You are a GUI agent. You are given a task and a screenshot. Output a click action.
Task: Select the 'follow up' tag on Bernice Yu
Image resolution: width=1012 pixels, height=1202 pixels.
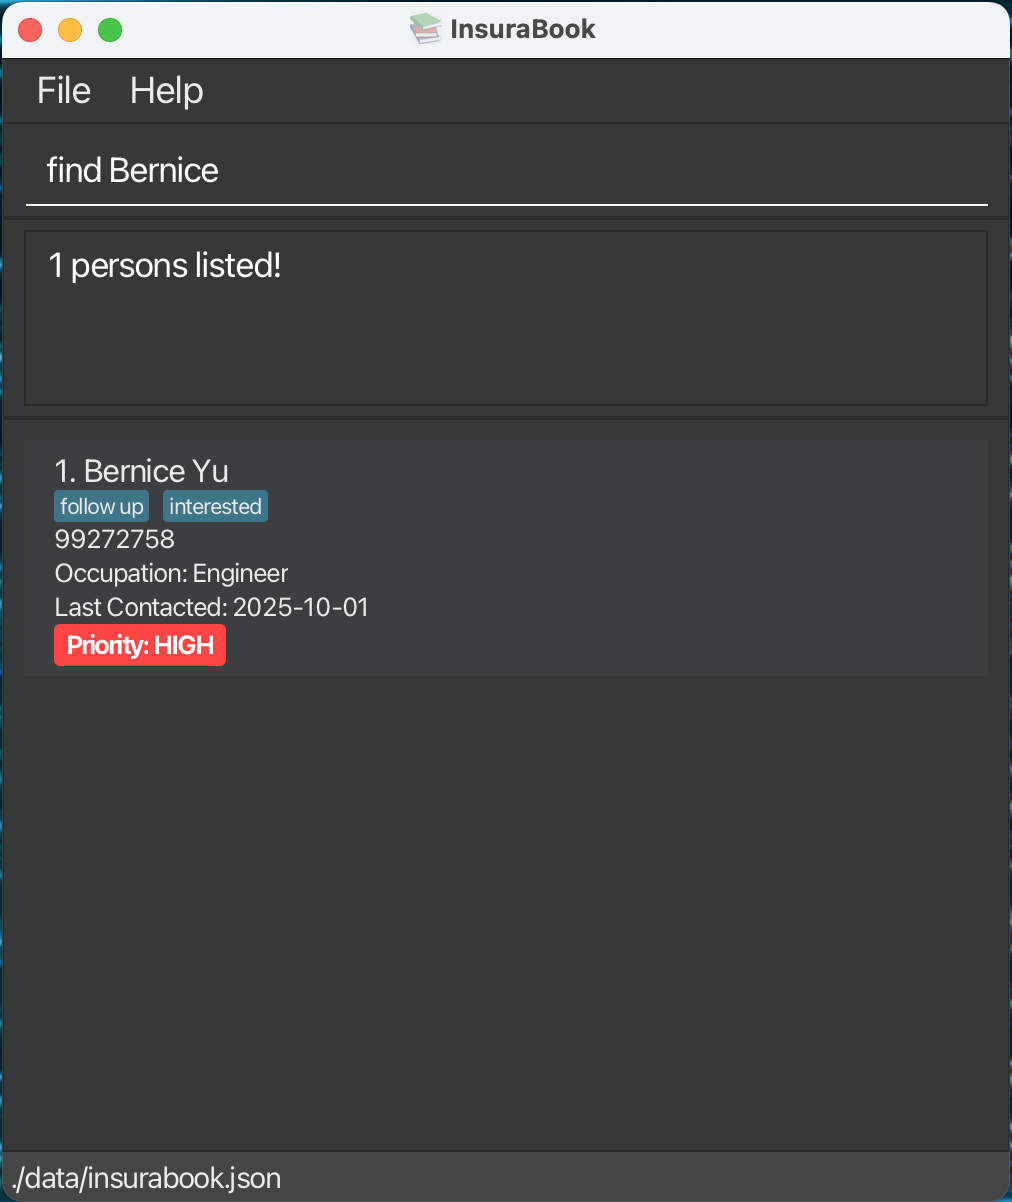pos(101,506)
